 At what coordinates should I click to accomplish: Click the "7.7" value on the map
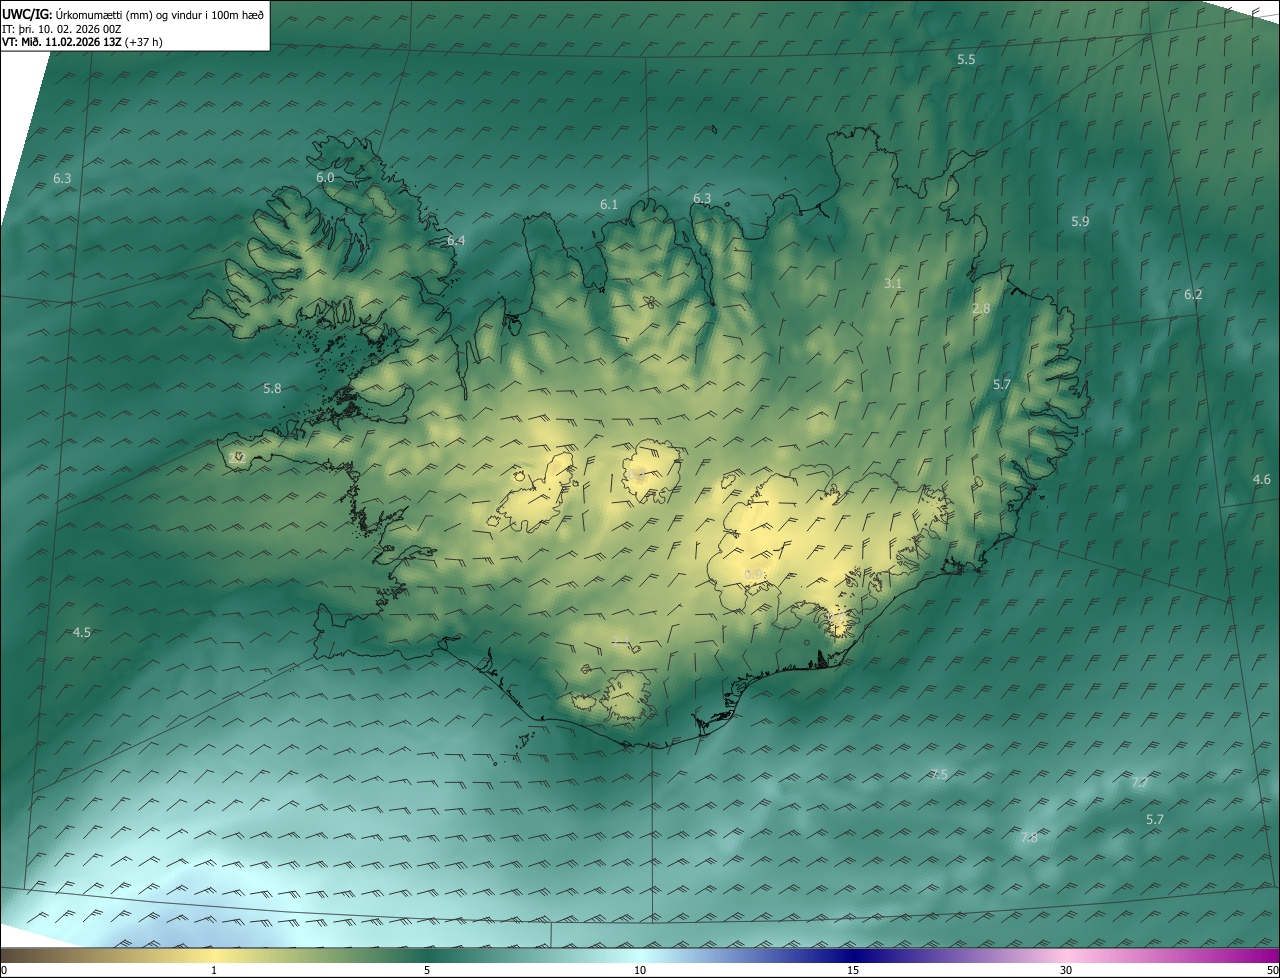[x=1139, y=782]
